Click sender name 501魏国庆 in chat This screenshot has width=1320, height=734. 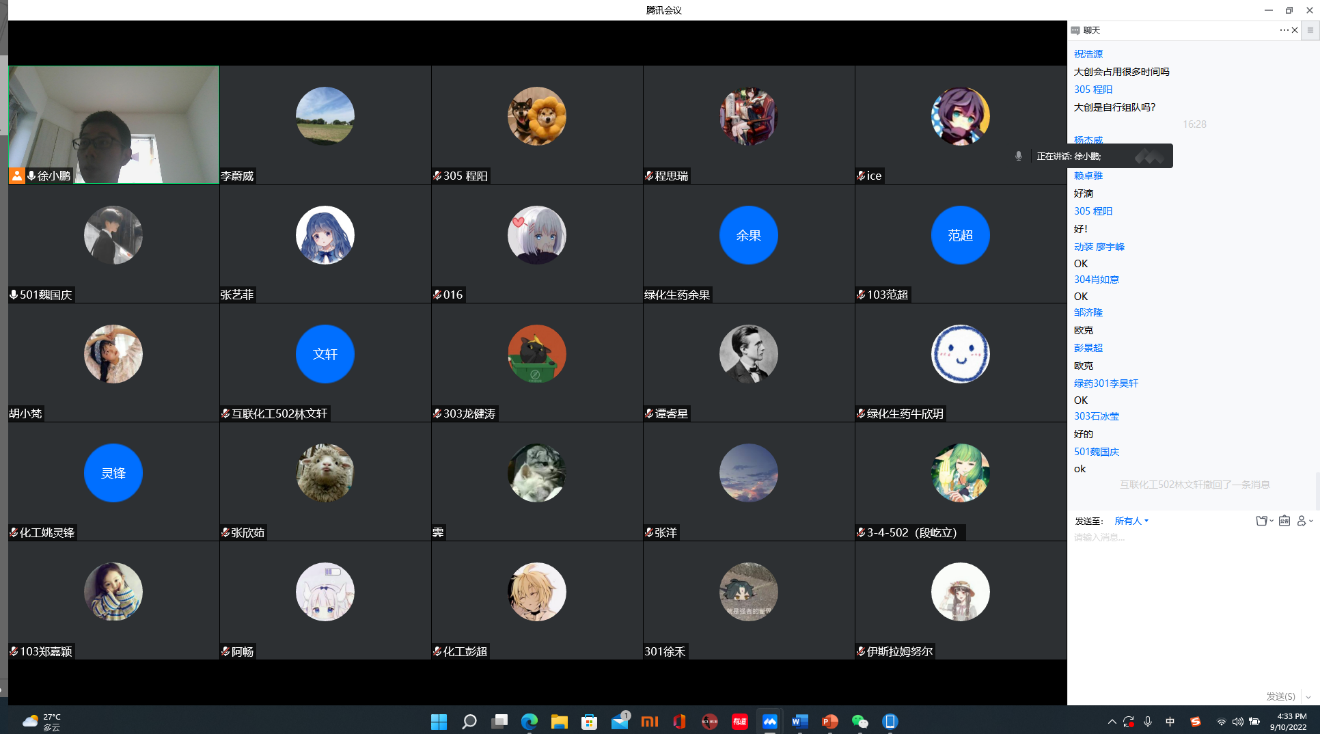coord(1096,452)
